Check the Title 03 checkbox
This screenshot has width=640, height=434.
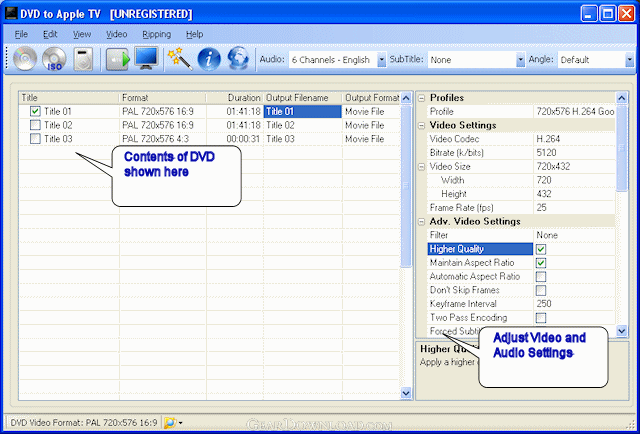pyautogui.click(x=36, y=139)
